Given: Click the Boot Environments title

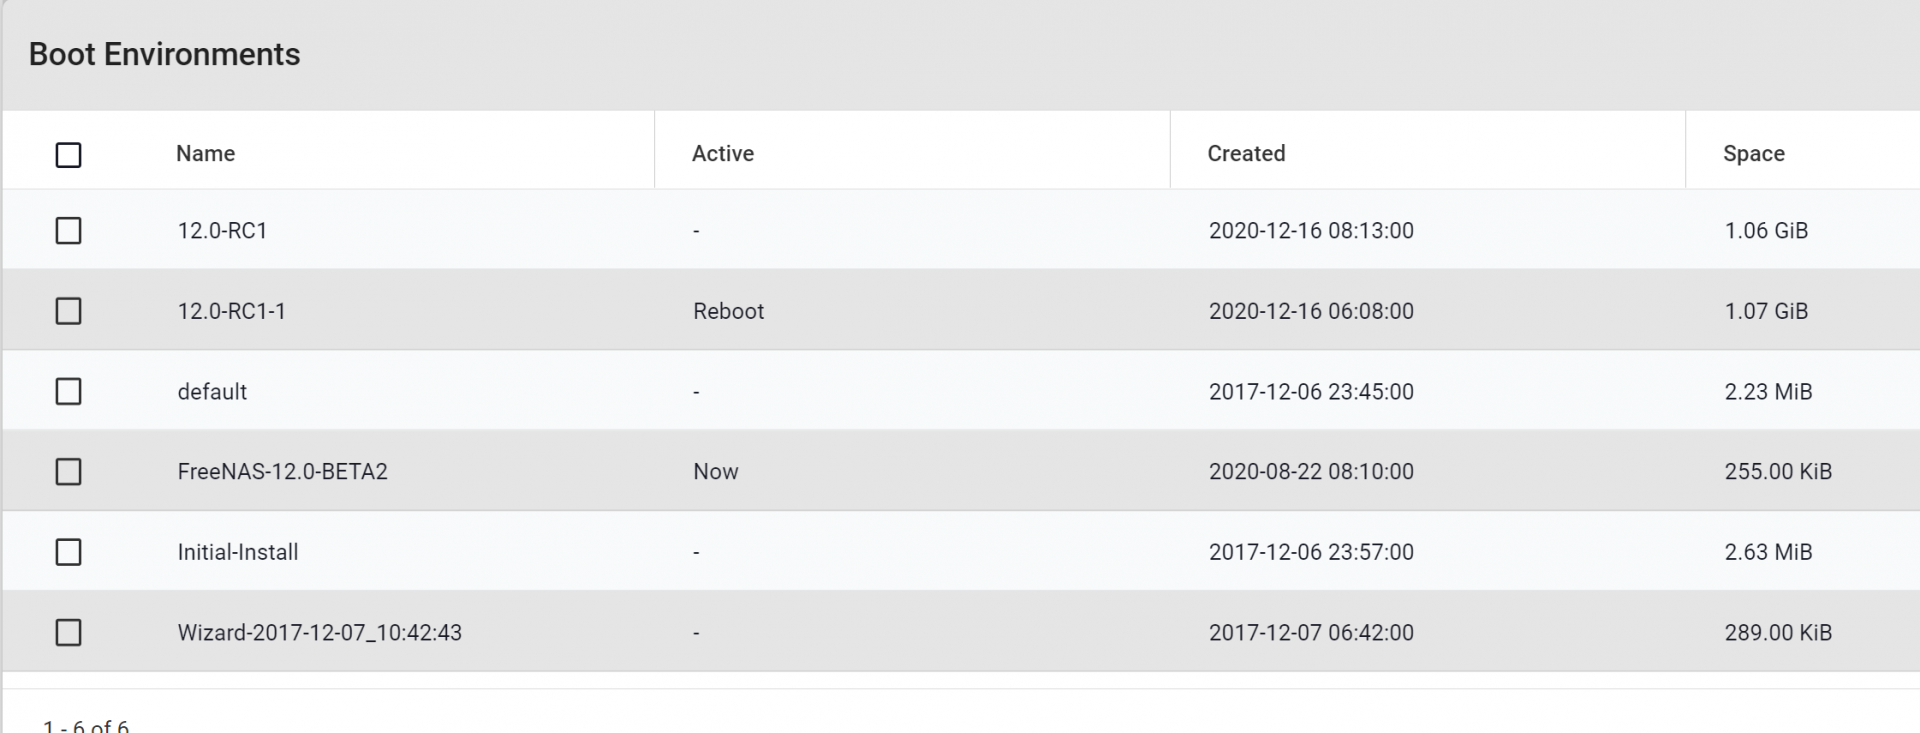Looking at the screenshot, I should pyautogui.click(x=165, y=54).
